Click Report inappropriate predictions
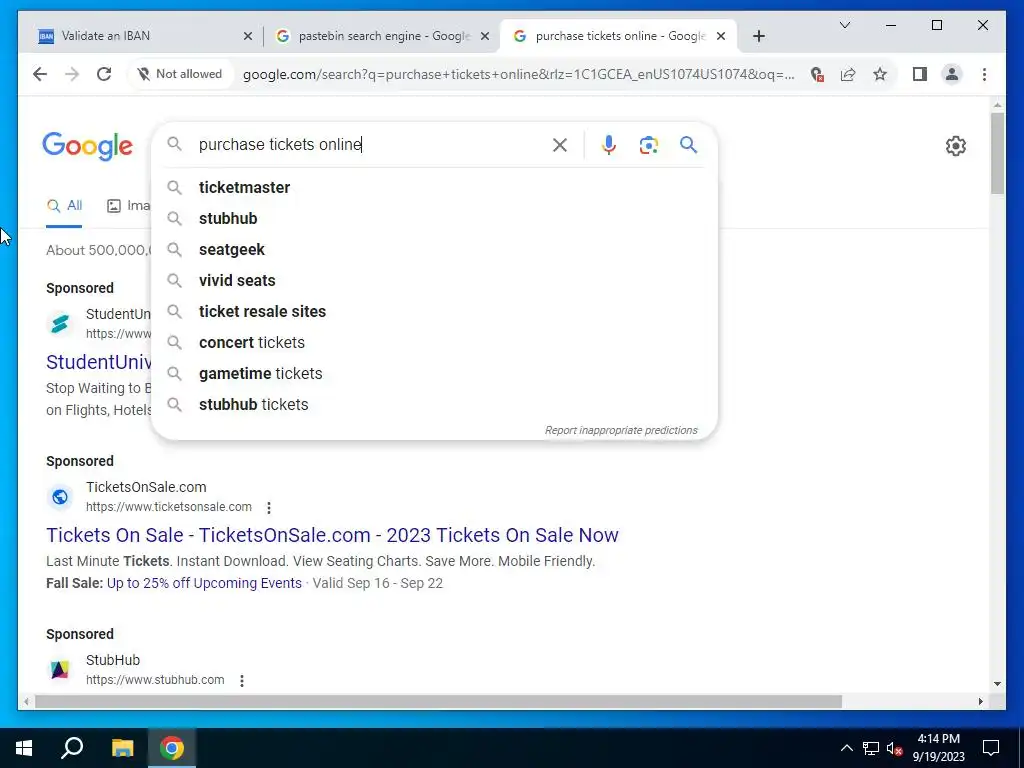This screenshot has width=1024, height=768. pos(621,430)
